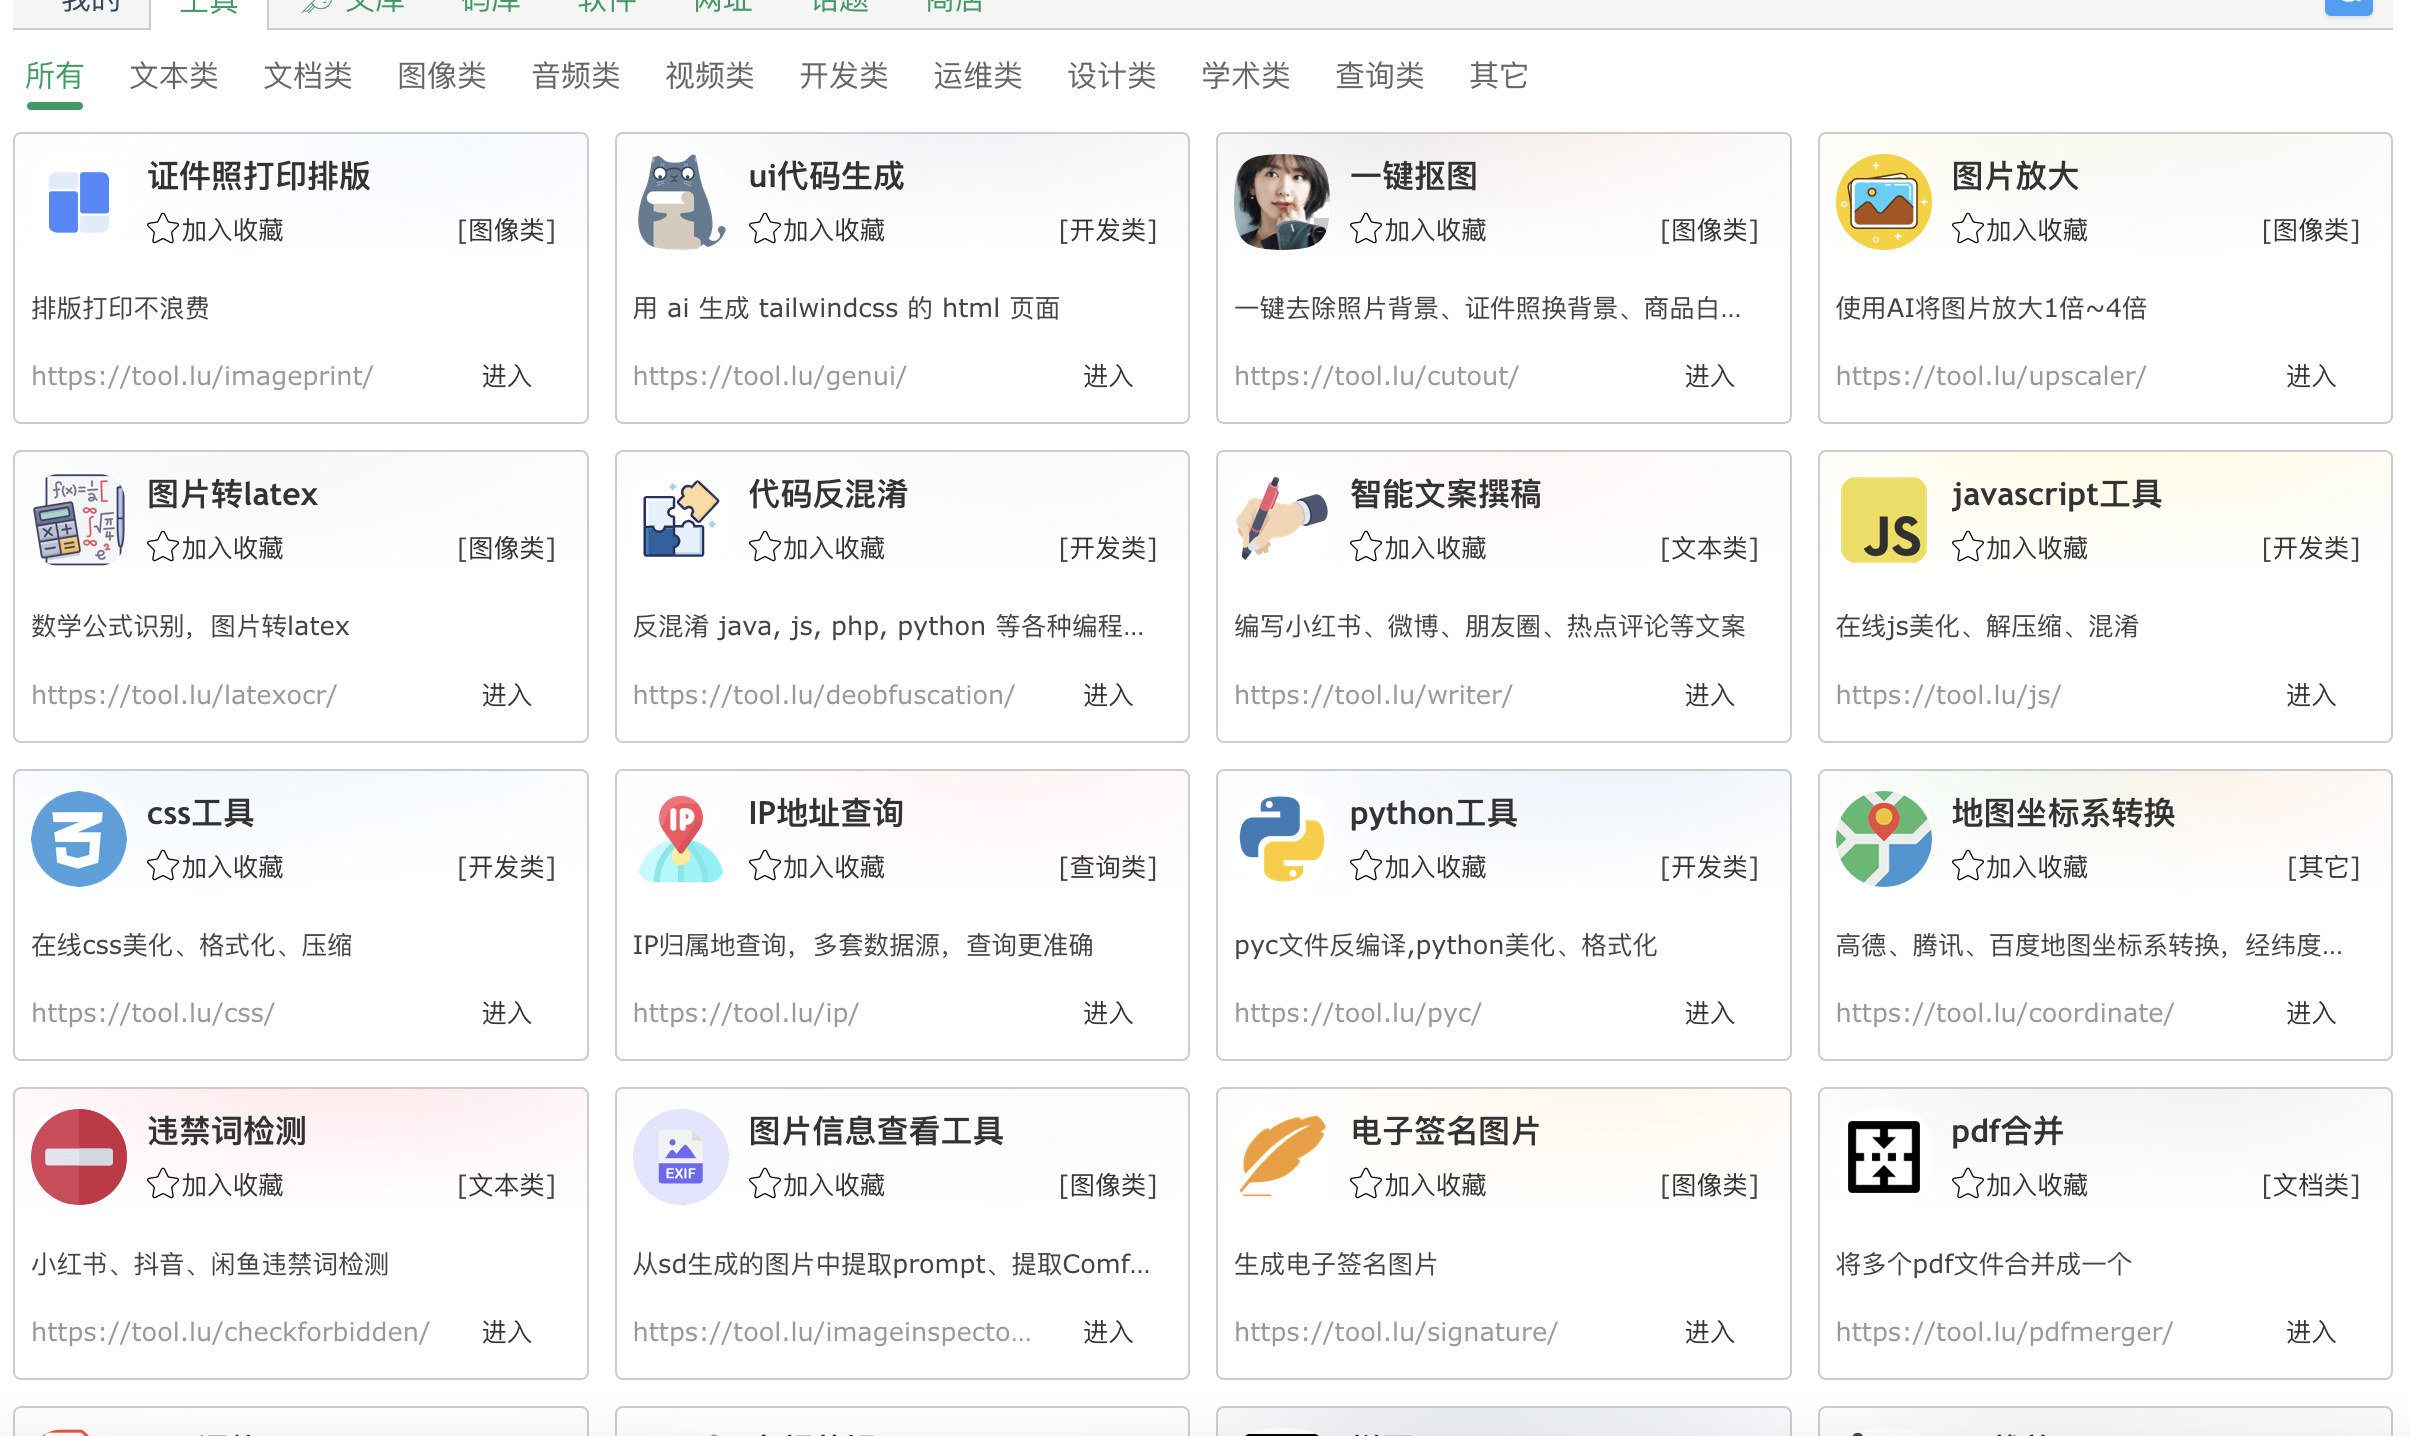The height and width of the screenshot is (1436, 2410).
Task: Toggle 加入收藏 star for 图片转latex
Action: click(x=163, y=548)
